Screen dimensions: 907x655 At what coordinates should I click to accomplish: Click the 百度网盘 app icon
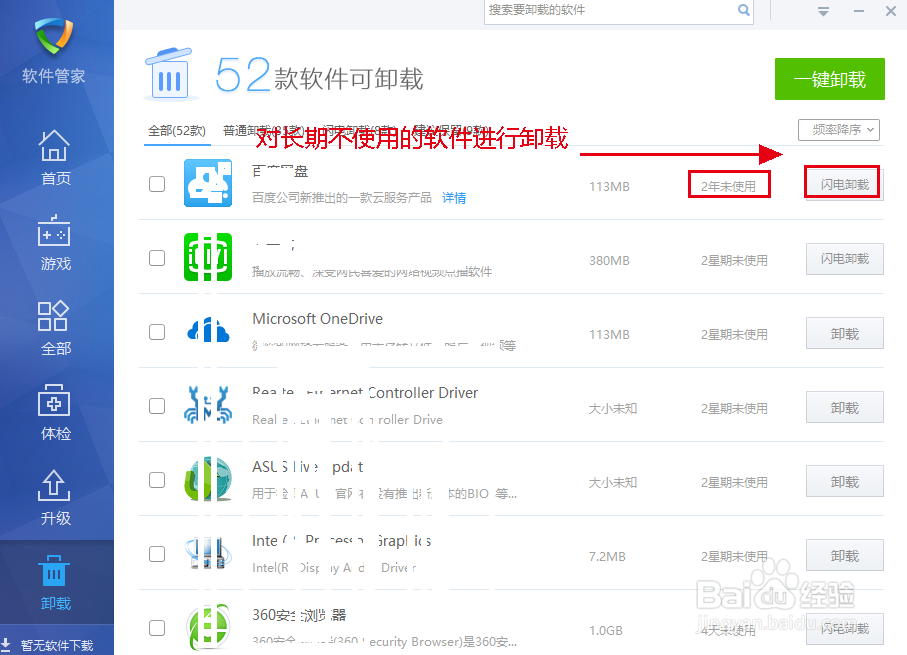point(208,183)
